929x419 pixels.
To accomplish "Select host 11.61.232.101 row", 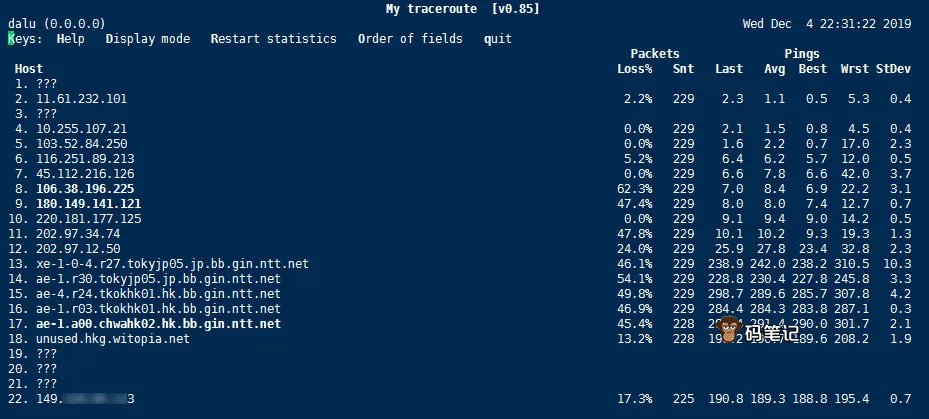I will click(x=81, y=98).
